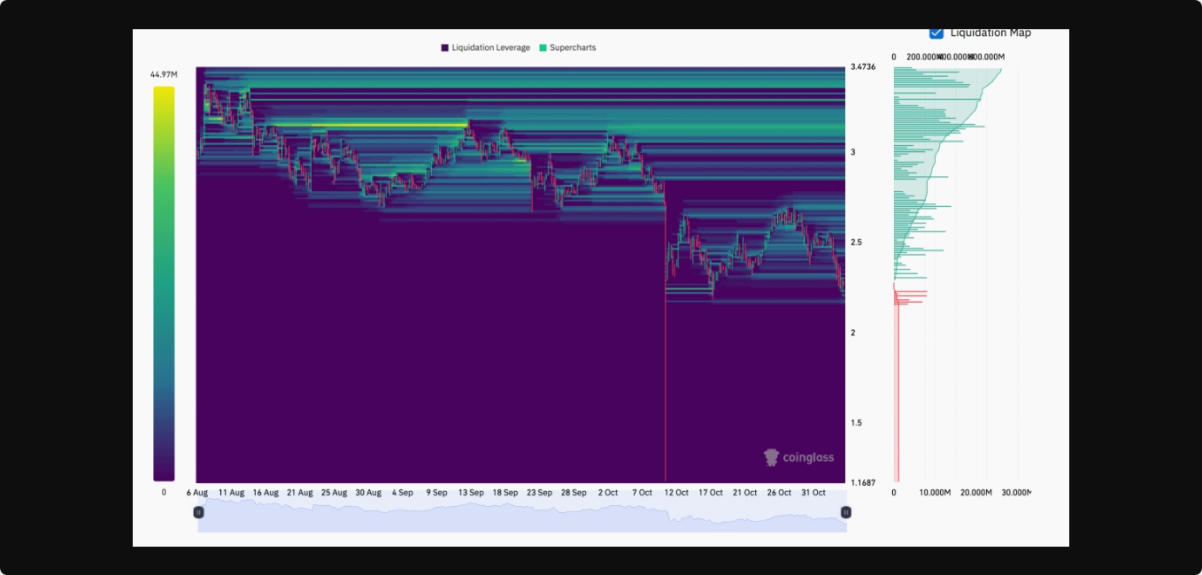Click the green Supercharts legend swatch
Viewport: 1202px width, 575px height.
[542, 48]
